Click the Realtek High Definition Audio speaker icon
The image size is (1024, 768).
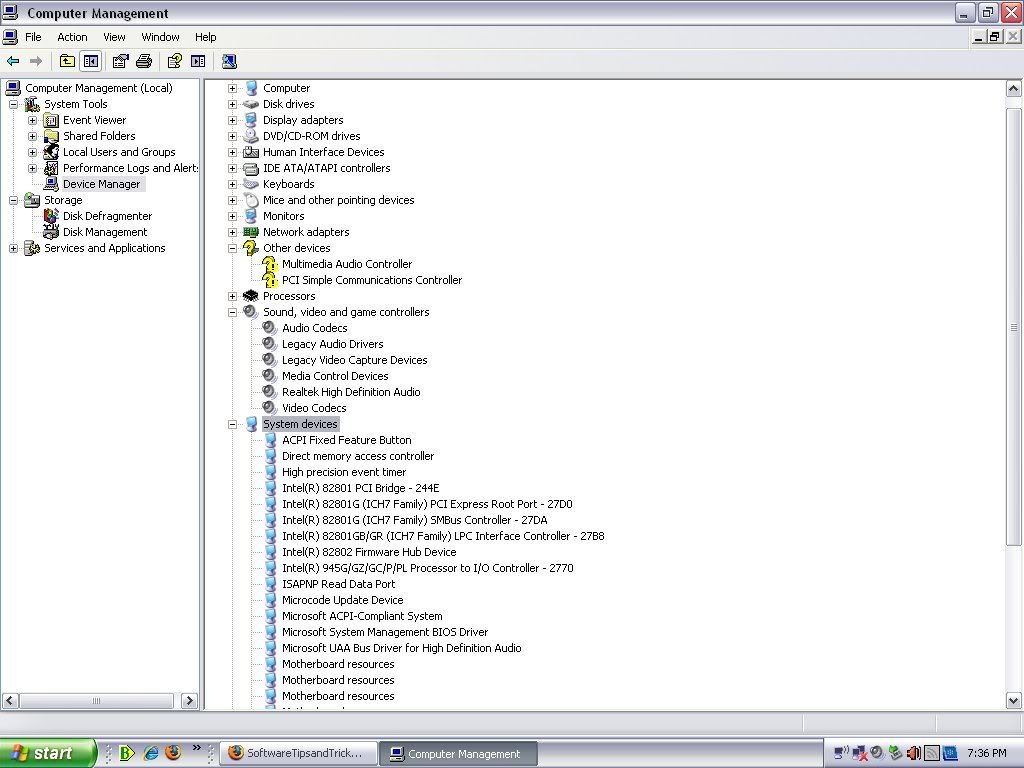(x=269, y=392)
